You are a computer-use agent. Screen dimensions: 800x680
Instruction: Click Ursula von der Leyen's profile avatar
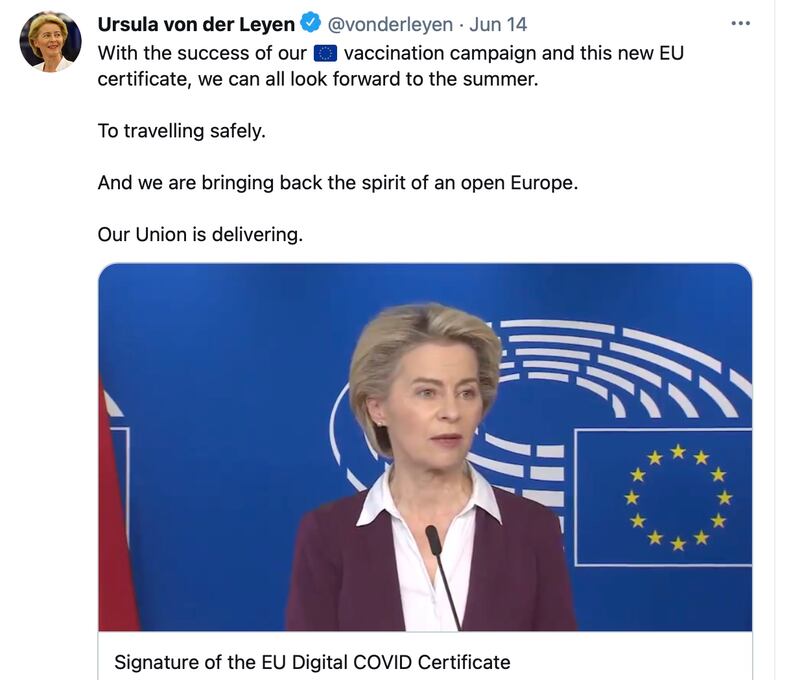click(51, 42)
